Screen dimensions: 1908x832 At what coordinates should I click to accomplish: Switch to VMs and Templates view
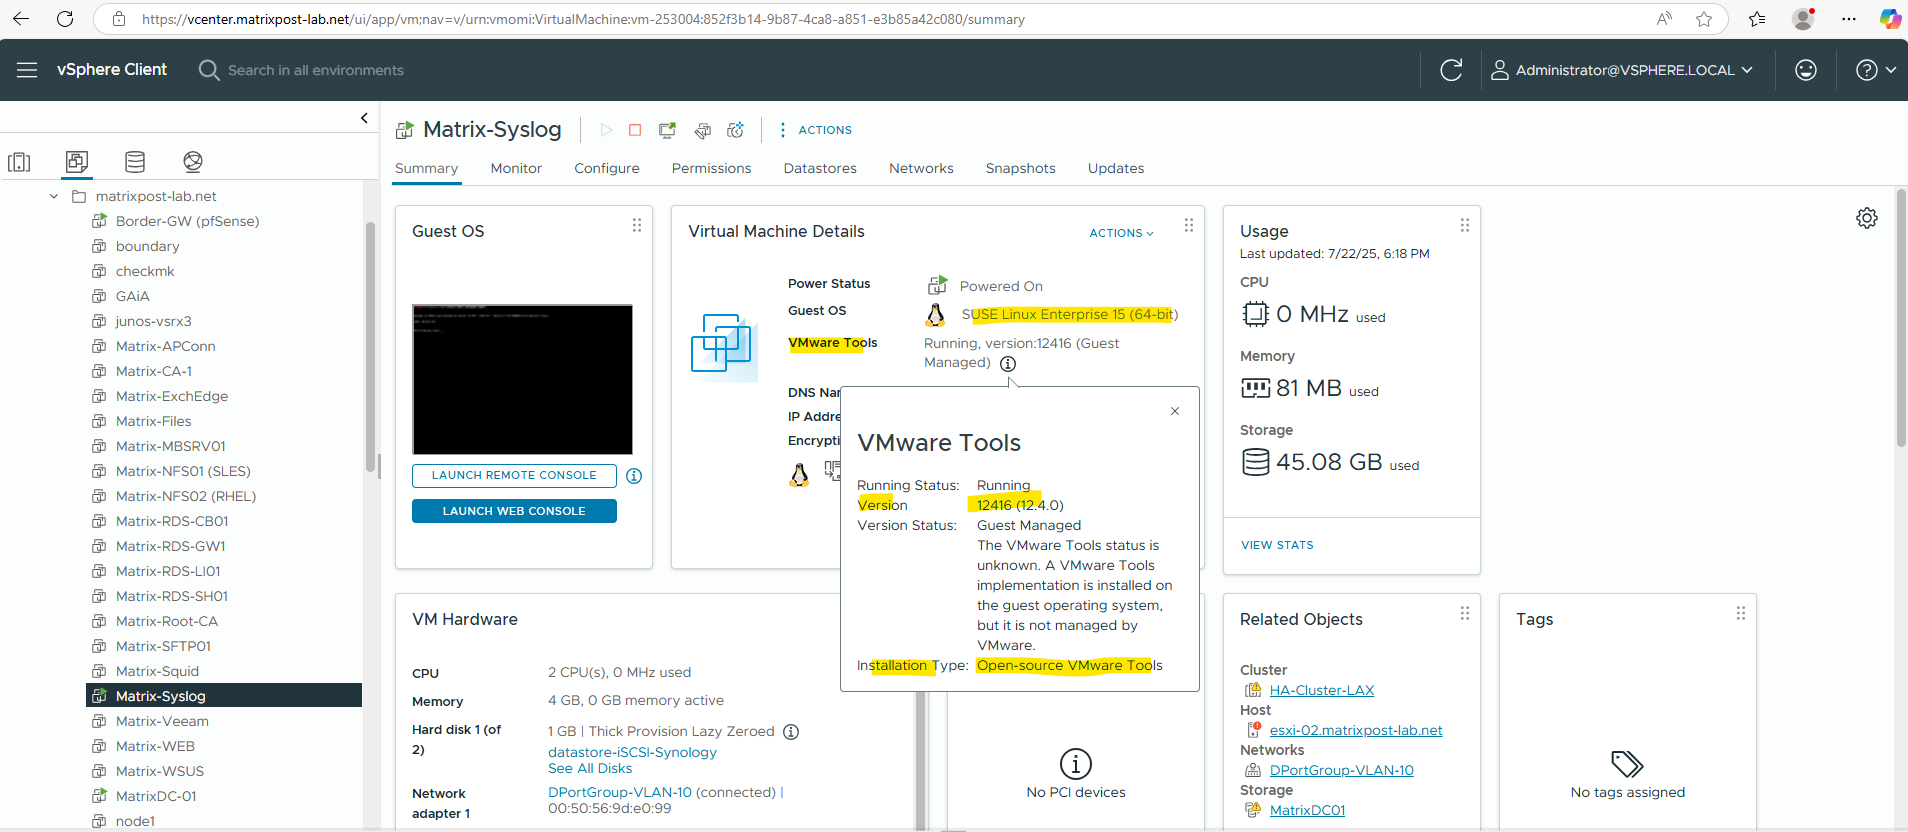click(77, 162)
